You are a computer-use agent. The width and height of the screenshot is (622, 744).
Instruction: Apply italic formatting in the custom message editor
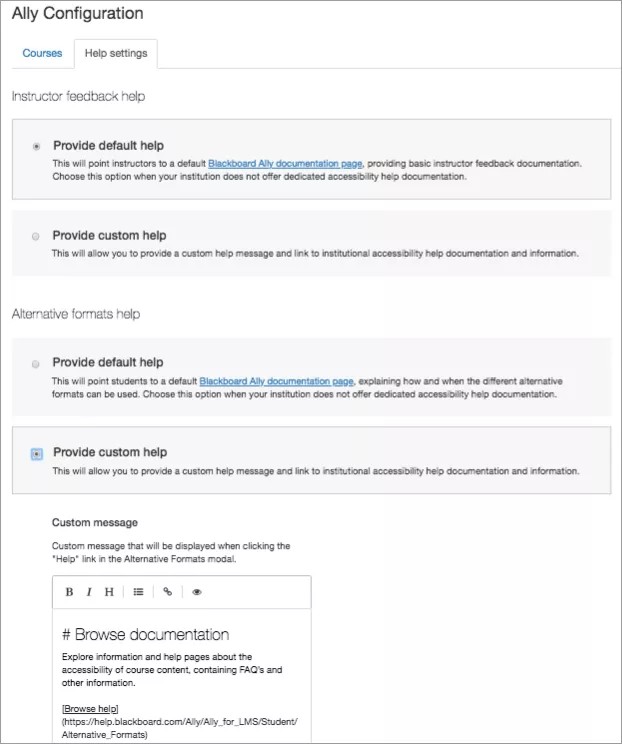(x=89, y=592)
